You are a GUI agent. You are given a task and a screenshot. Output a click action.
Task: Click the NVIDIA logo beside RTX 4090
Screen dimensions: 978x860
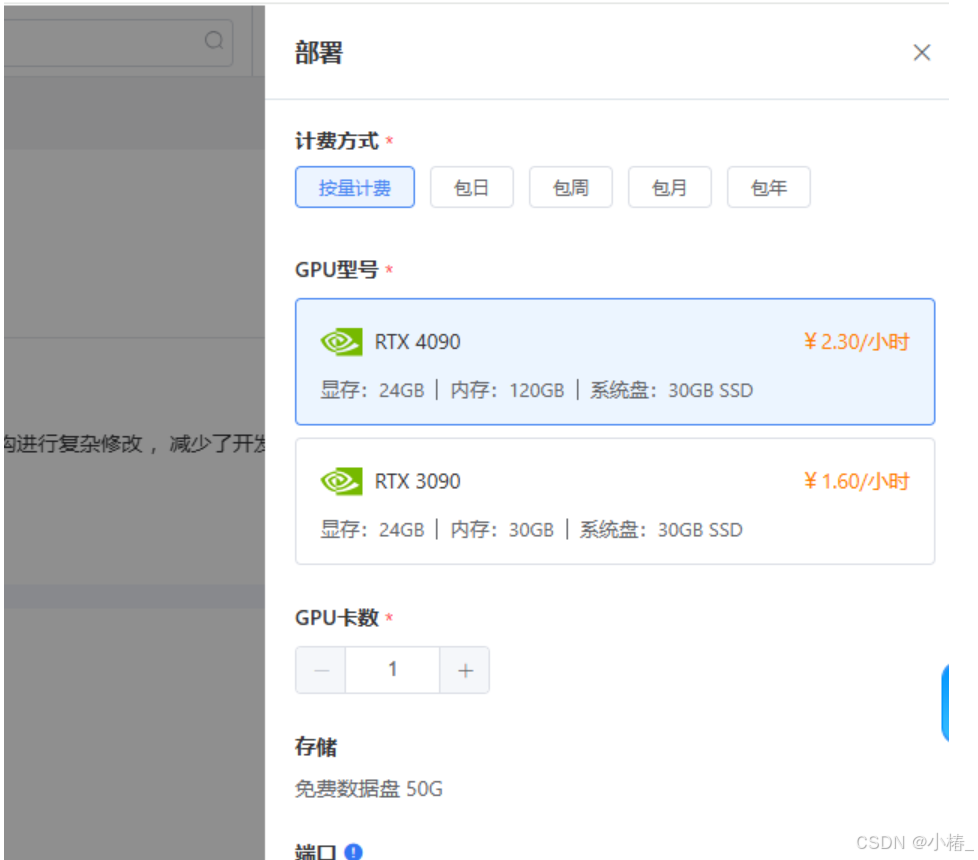[x=341, y=342]
